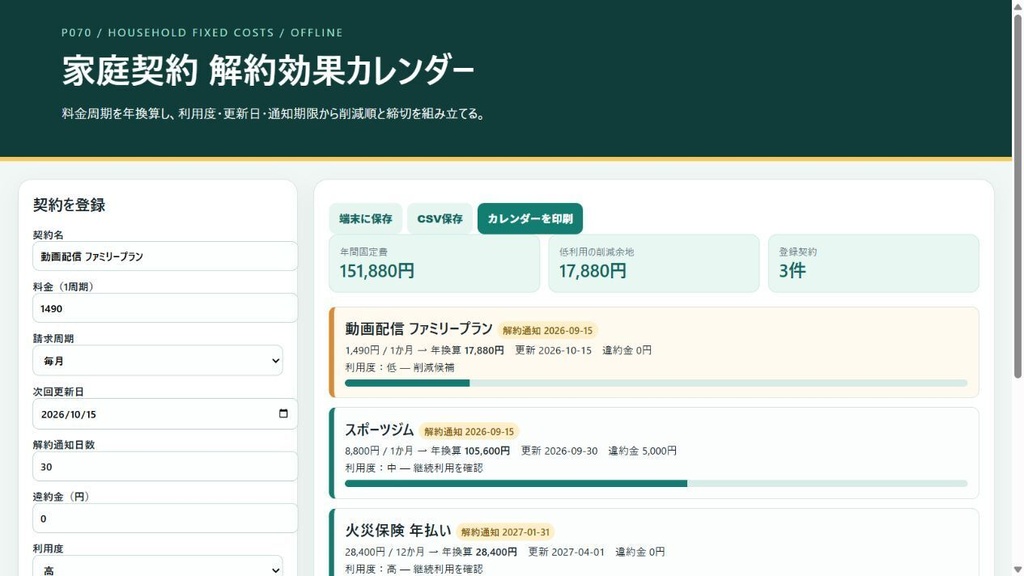Viewport: 1024px width, 576px height.
Task: Click the 利用度：中 — 継続利用を確認 text
Action: (414, 468)
